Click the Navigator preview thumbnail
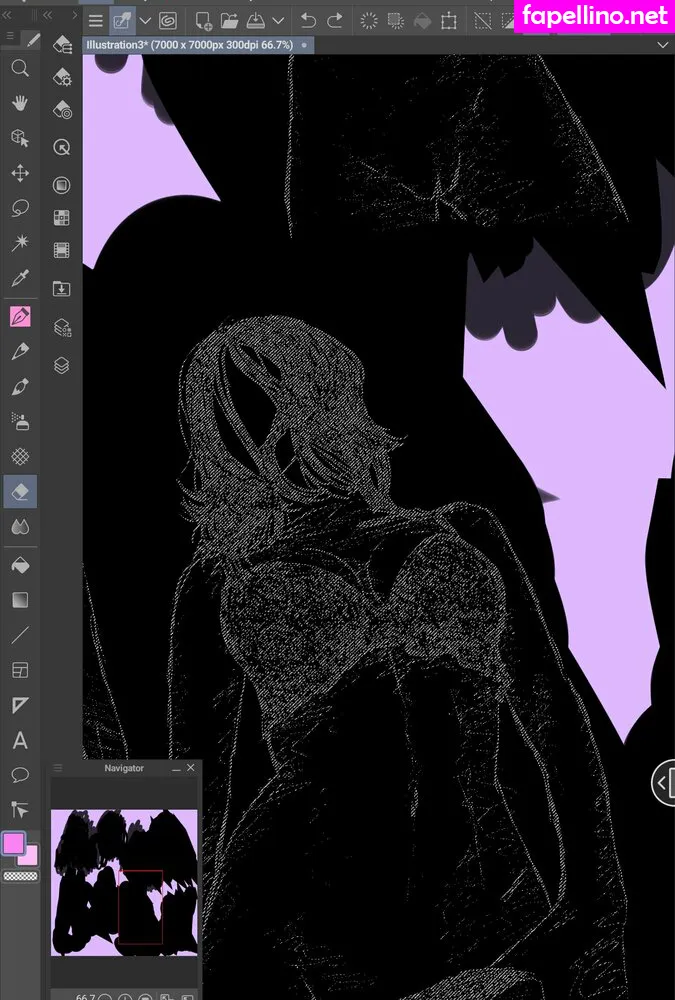The image size is (675, 1000). pos(125,883)
